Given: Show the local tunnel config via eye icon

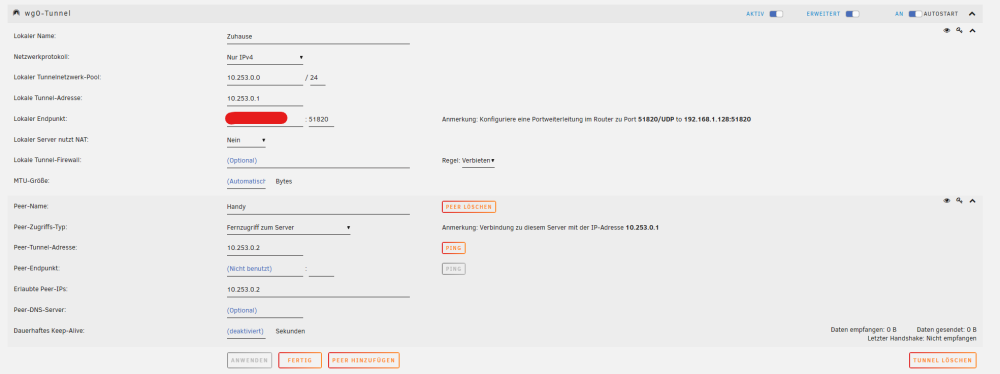Looking at the screenshot, I should coord(947,30).
